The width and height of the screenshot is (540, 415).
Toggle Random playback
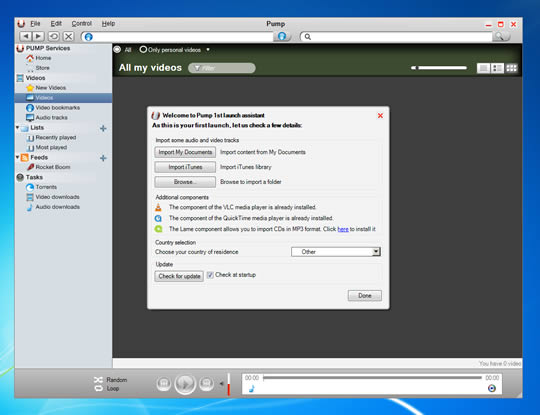click(x=111, y=380)
